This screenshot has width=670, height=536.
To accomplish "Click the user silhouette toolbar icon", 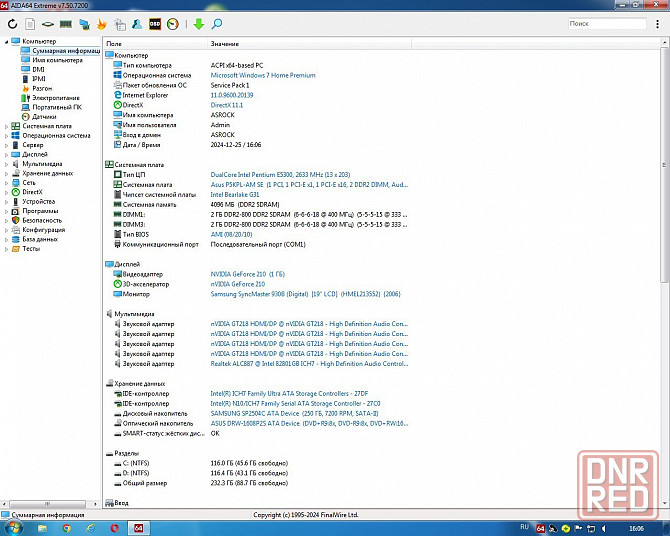I will [x=137, y=24].
